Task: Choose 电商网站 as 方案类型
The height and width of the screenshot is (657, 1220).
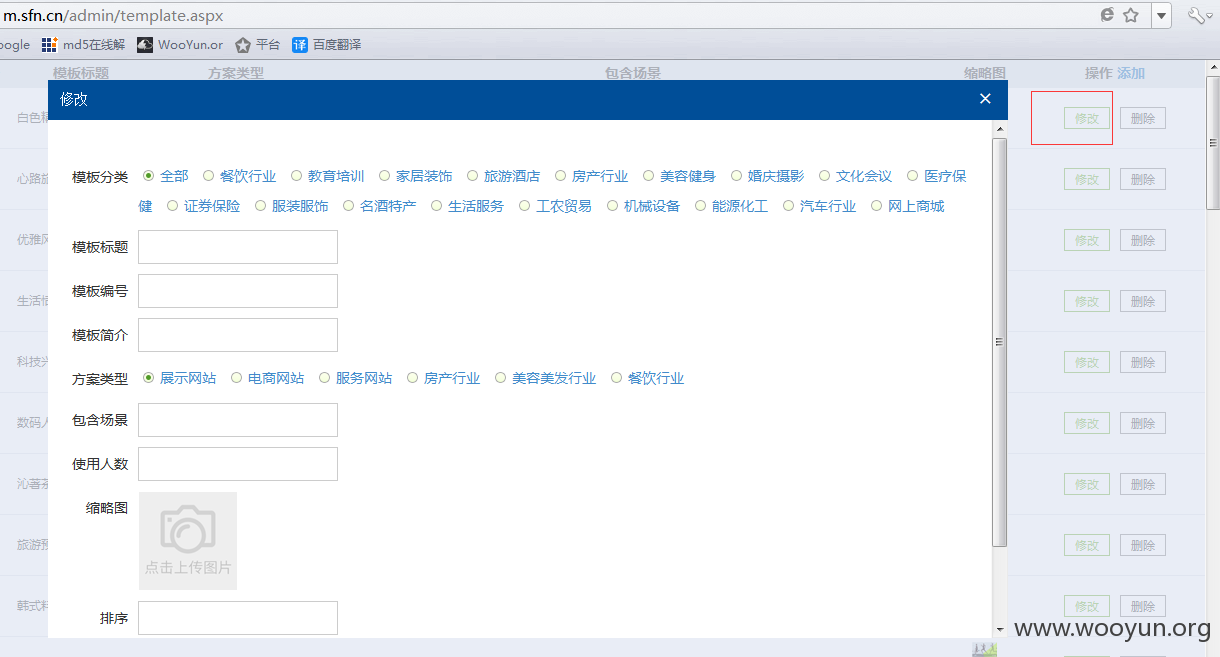Action: 237,378
